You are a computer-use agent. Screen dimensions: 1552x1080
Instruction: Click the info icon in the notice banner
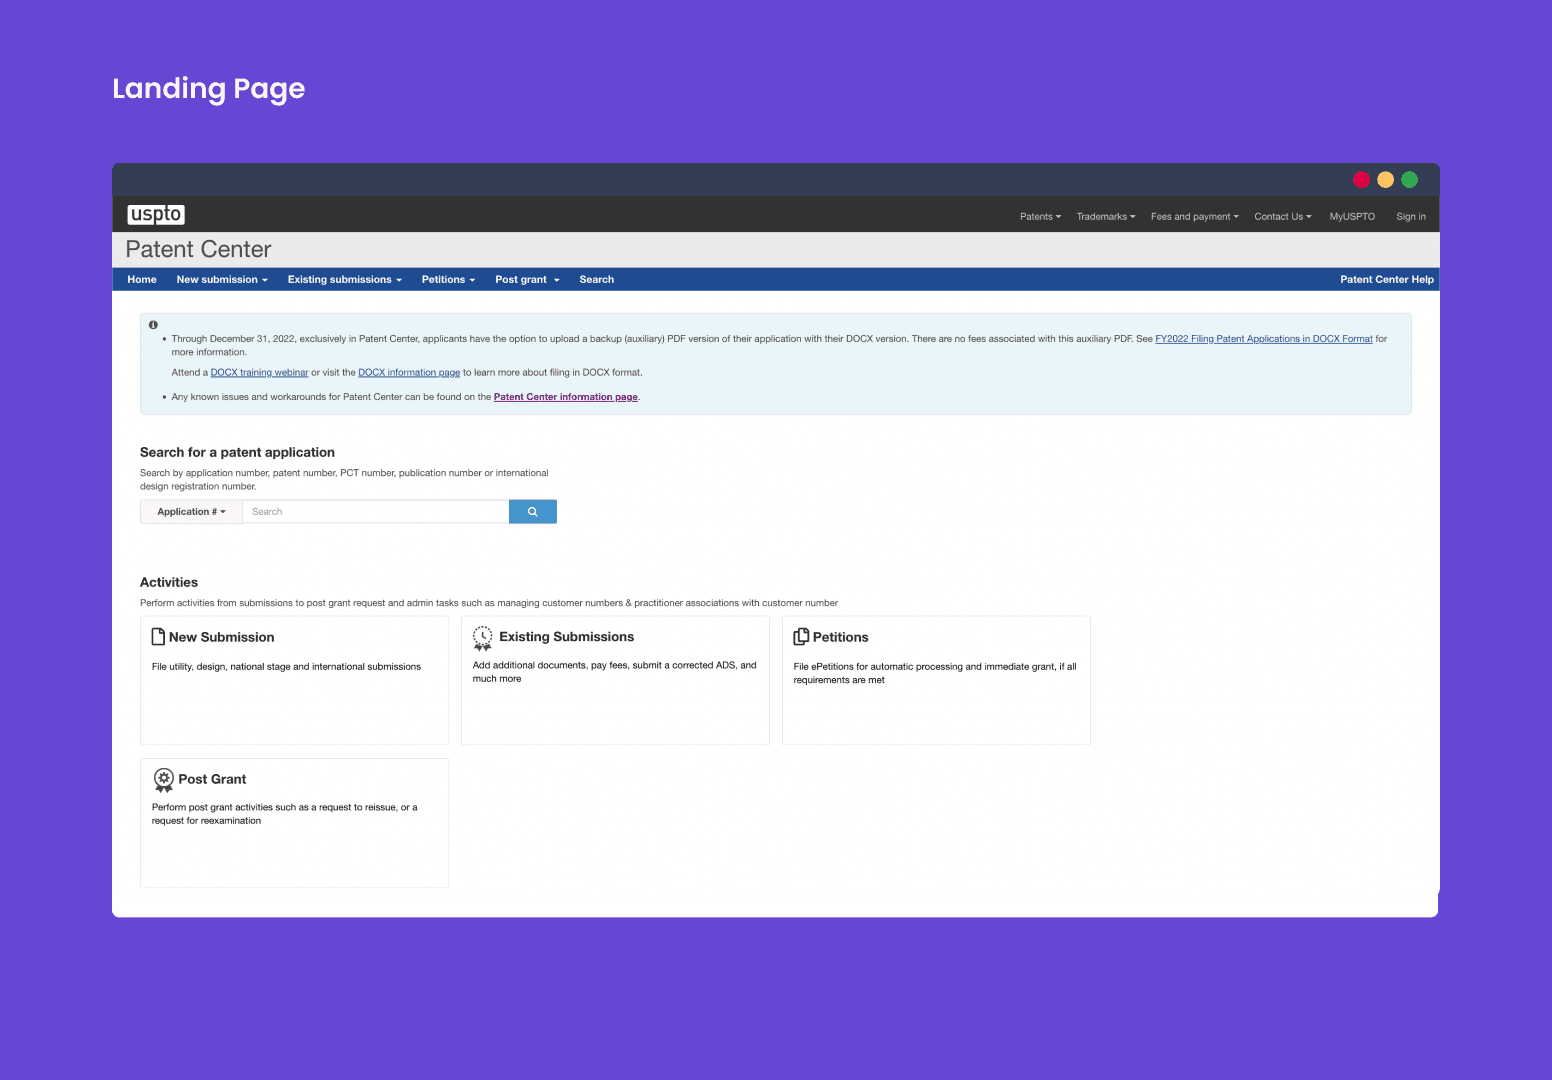click(x=153, y=325)
